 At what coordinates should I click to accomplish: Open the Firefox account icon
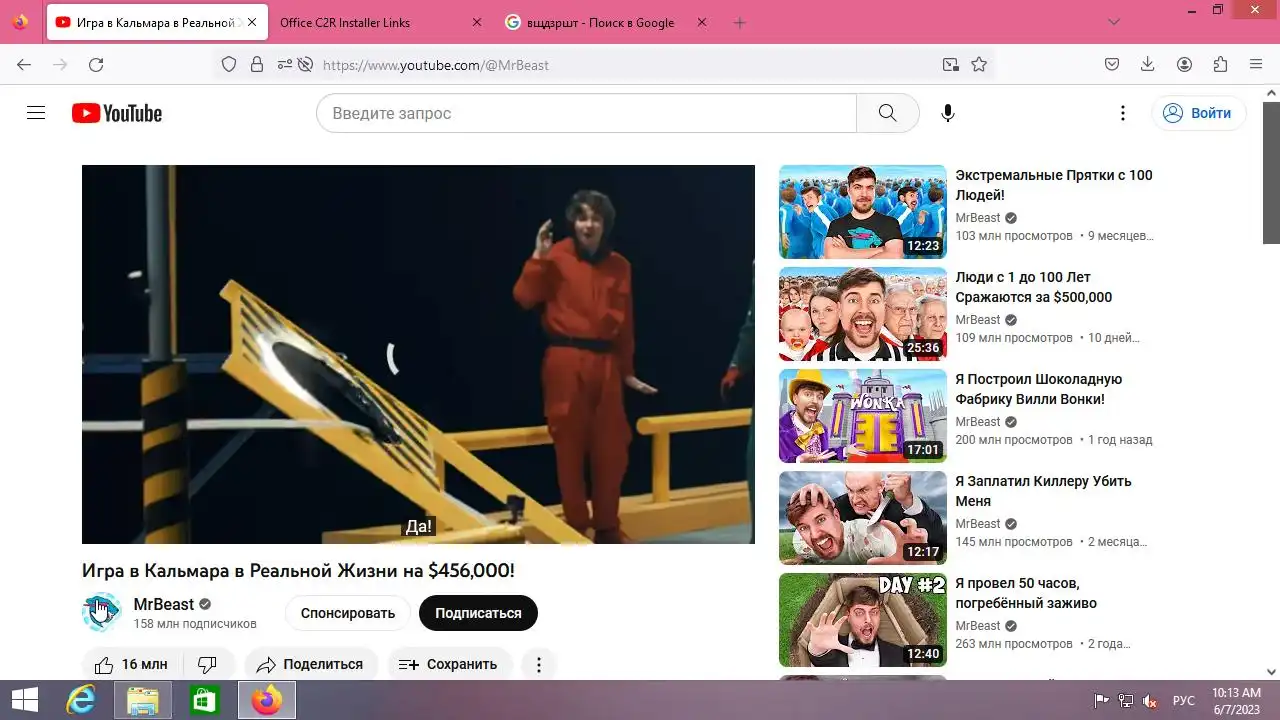point(1184,64)
